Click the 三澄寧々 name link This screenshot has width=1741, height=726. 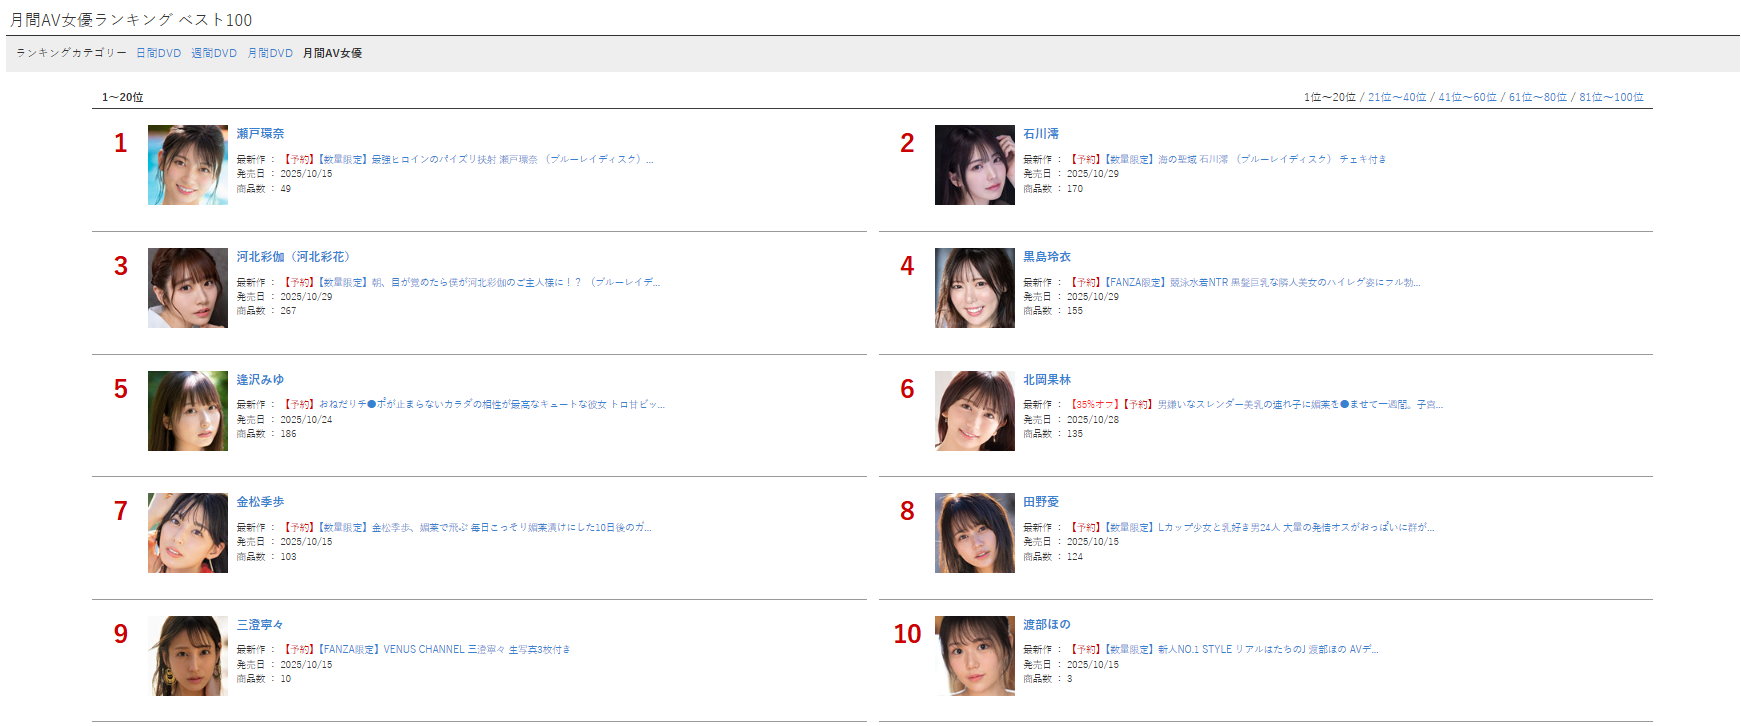(x=260, y=625)
